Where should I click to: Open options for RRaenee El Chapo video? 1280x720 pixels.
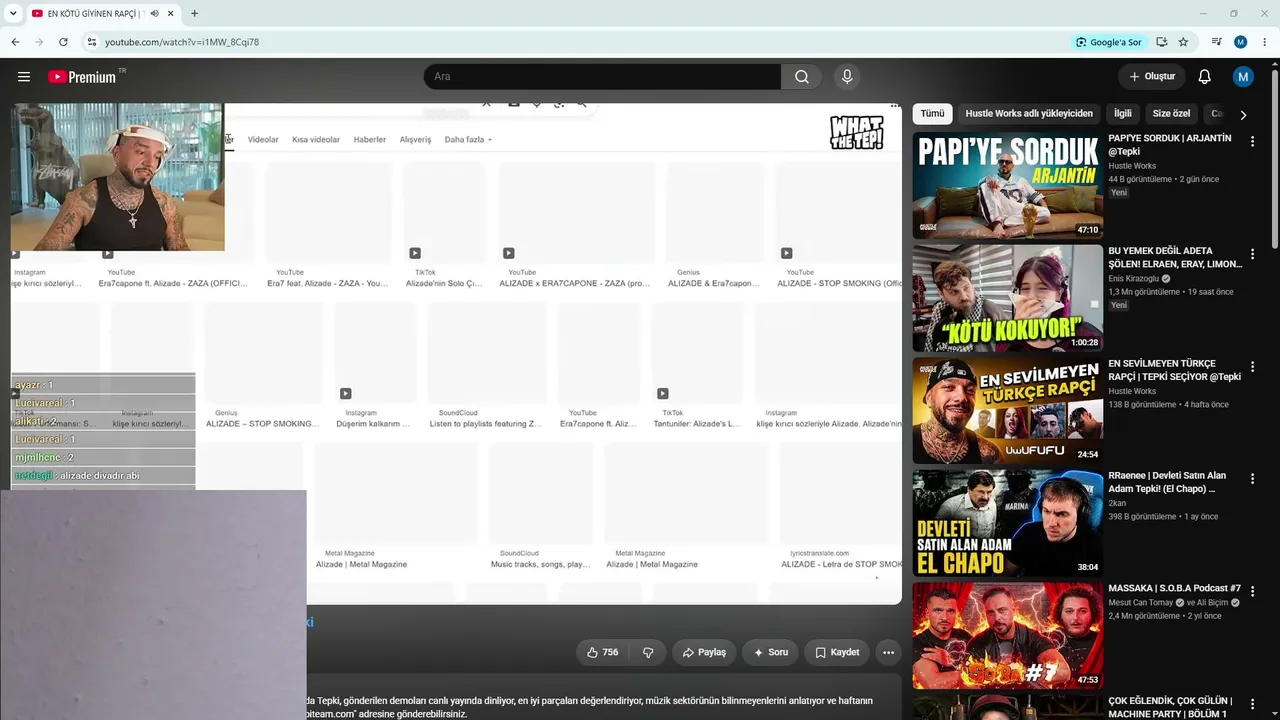(x=1252, y=479)
